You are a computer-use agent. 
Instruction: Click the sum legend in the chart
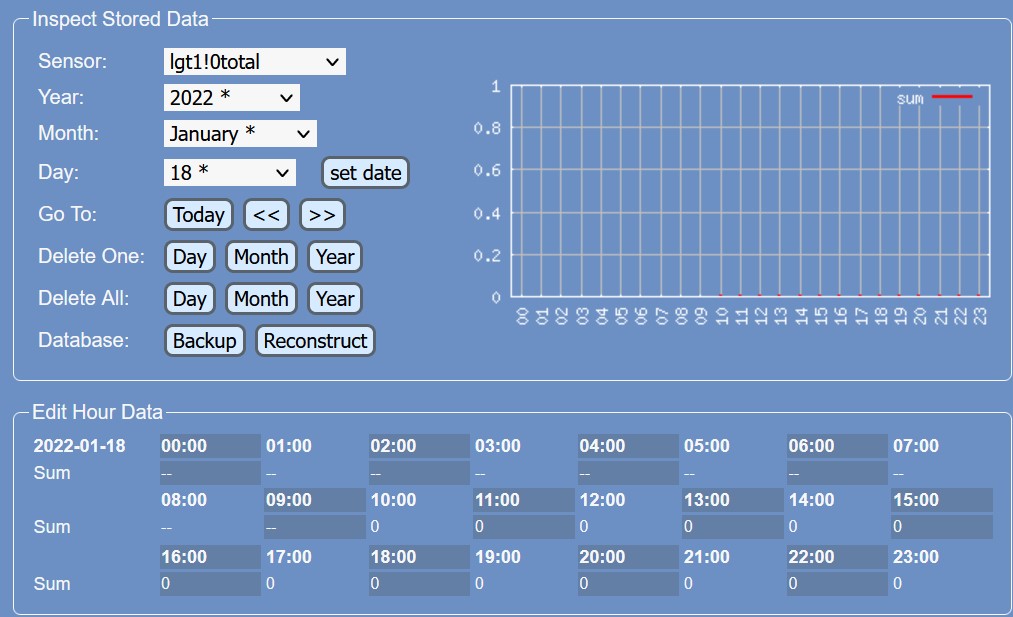[x=934, y=98]
